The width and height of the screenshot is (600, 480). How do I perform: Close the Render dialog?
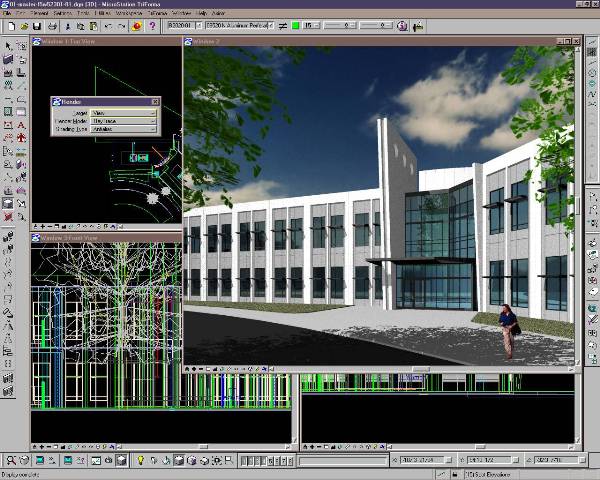(156, 101)
